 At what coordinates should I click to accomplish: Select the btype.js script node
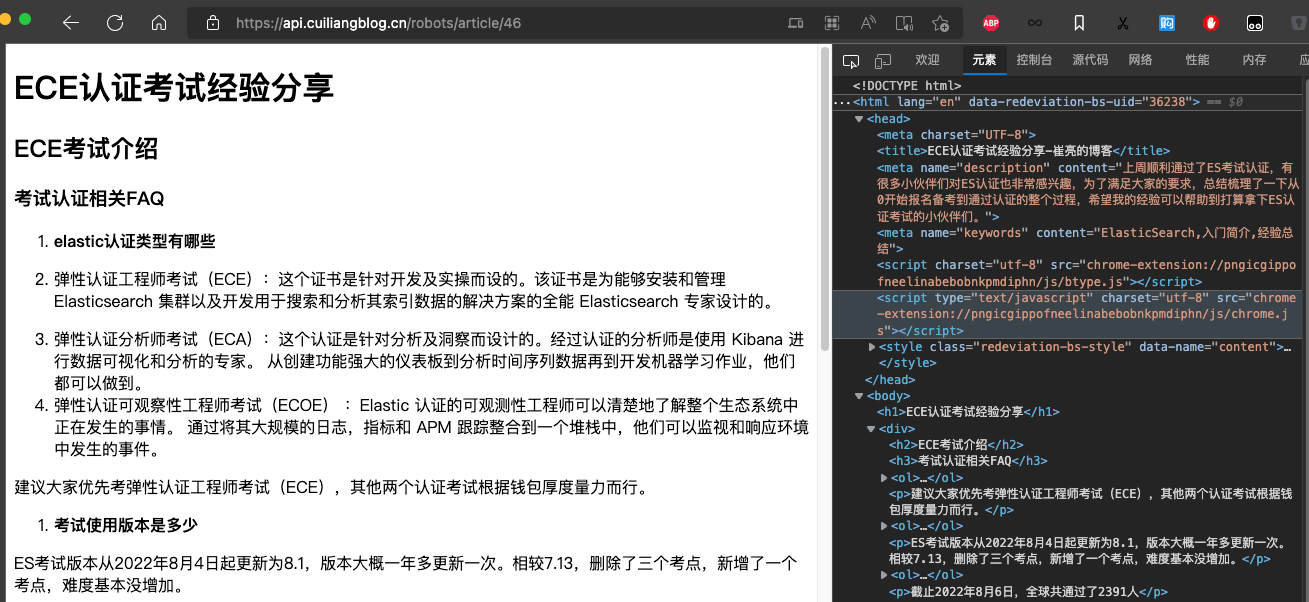pyautogui.click(x=1087, y=273)
